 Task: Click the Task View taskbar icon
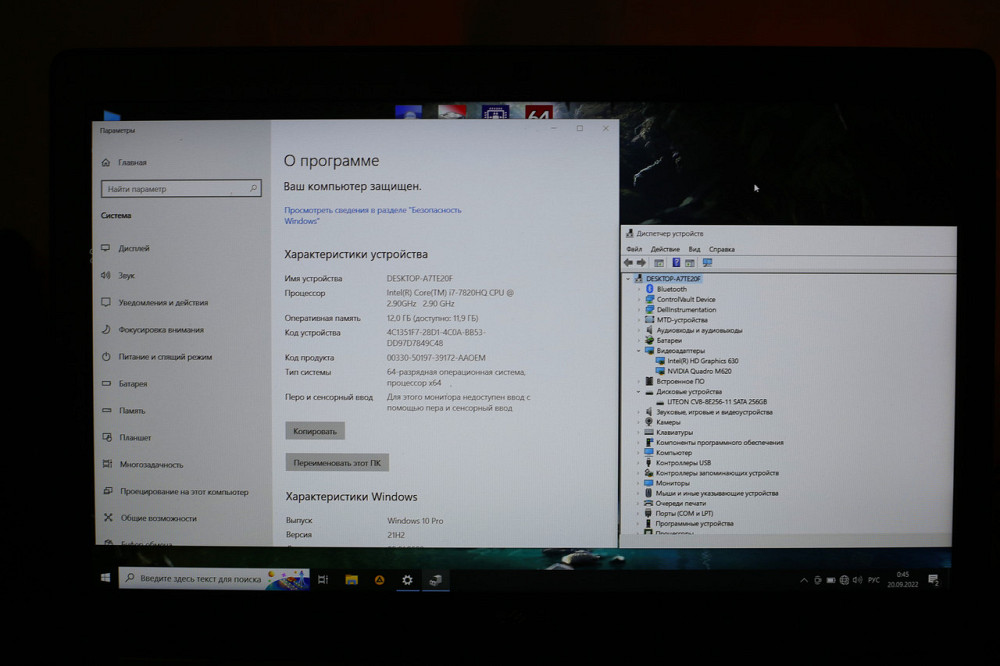[323, 579]
